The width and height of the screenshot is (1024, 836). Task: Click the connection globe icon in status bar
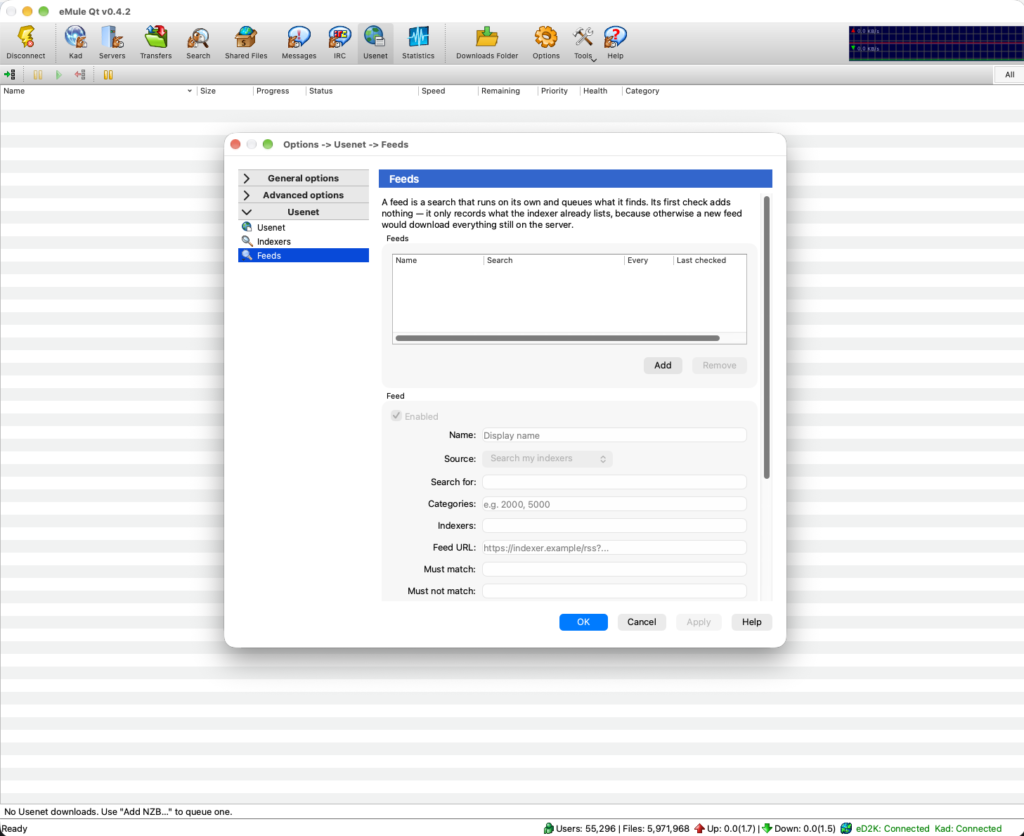click(x=846, y=828)
